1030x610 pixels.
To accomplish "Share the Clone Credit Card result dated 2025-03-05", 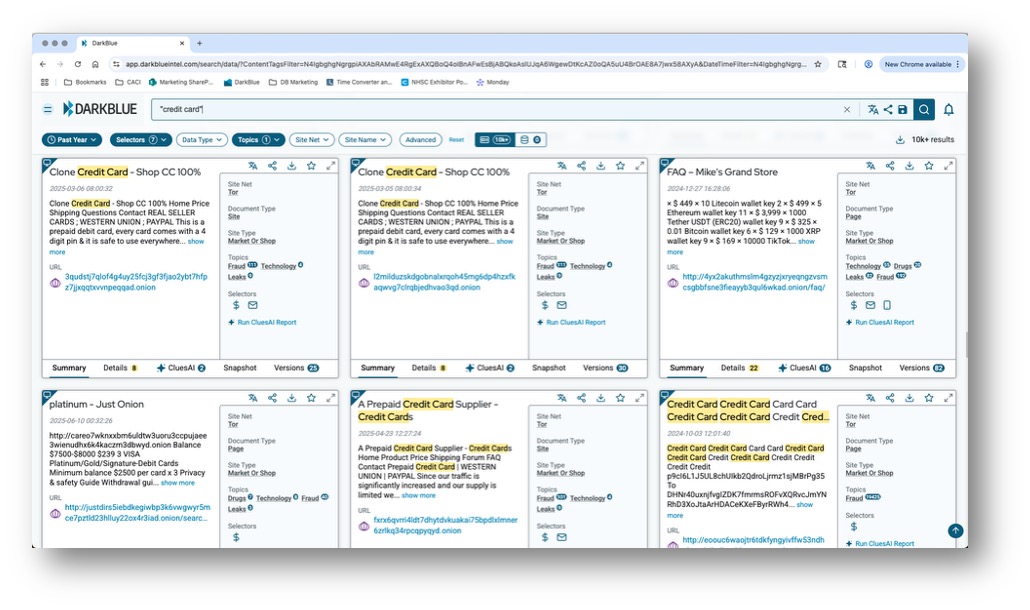I will point(581,166).
